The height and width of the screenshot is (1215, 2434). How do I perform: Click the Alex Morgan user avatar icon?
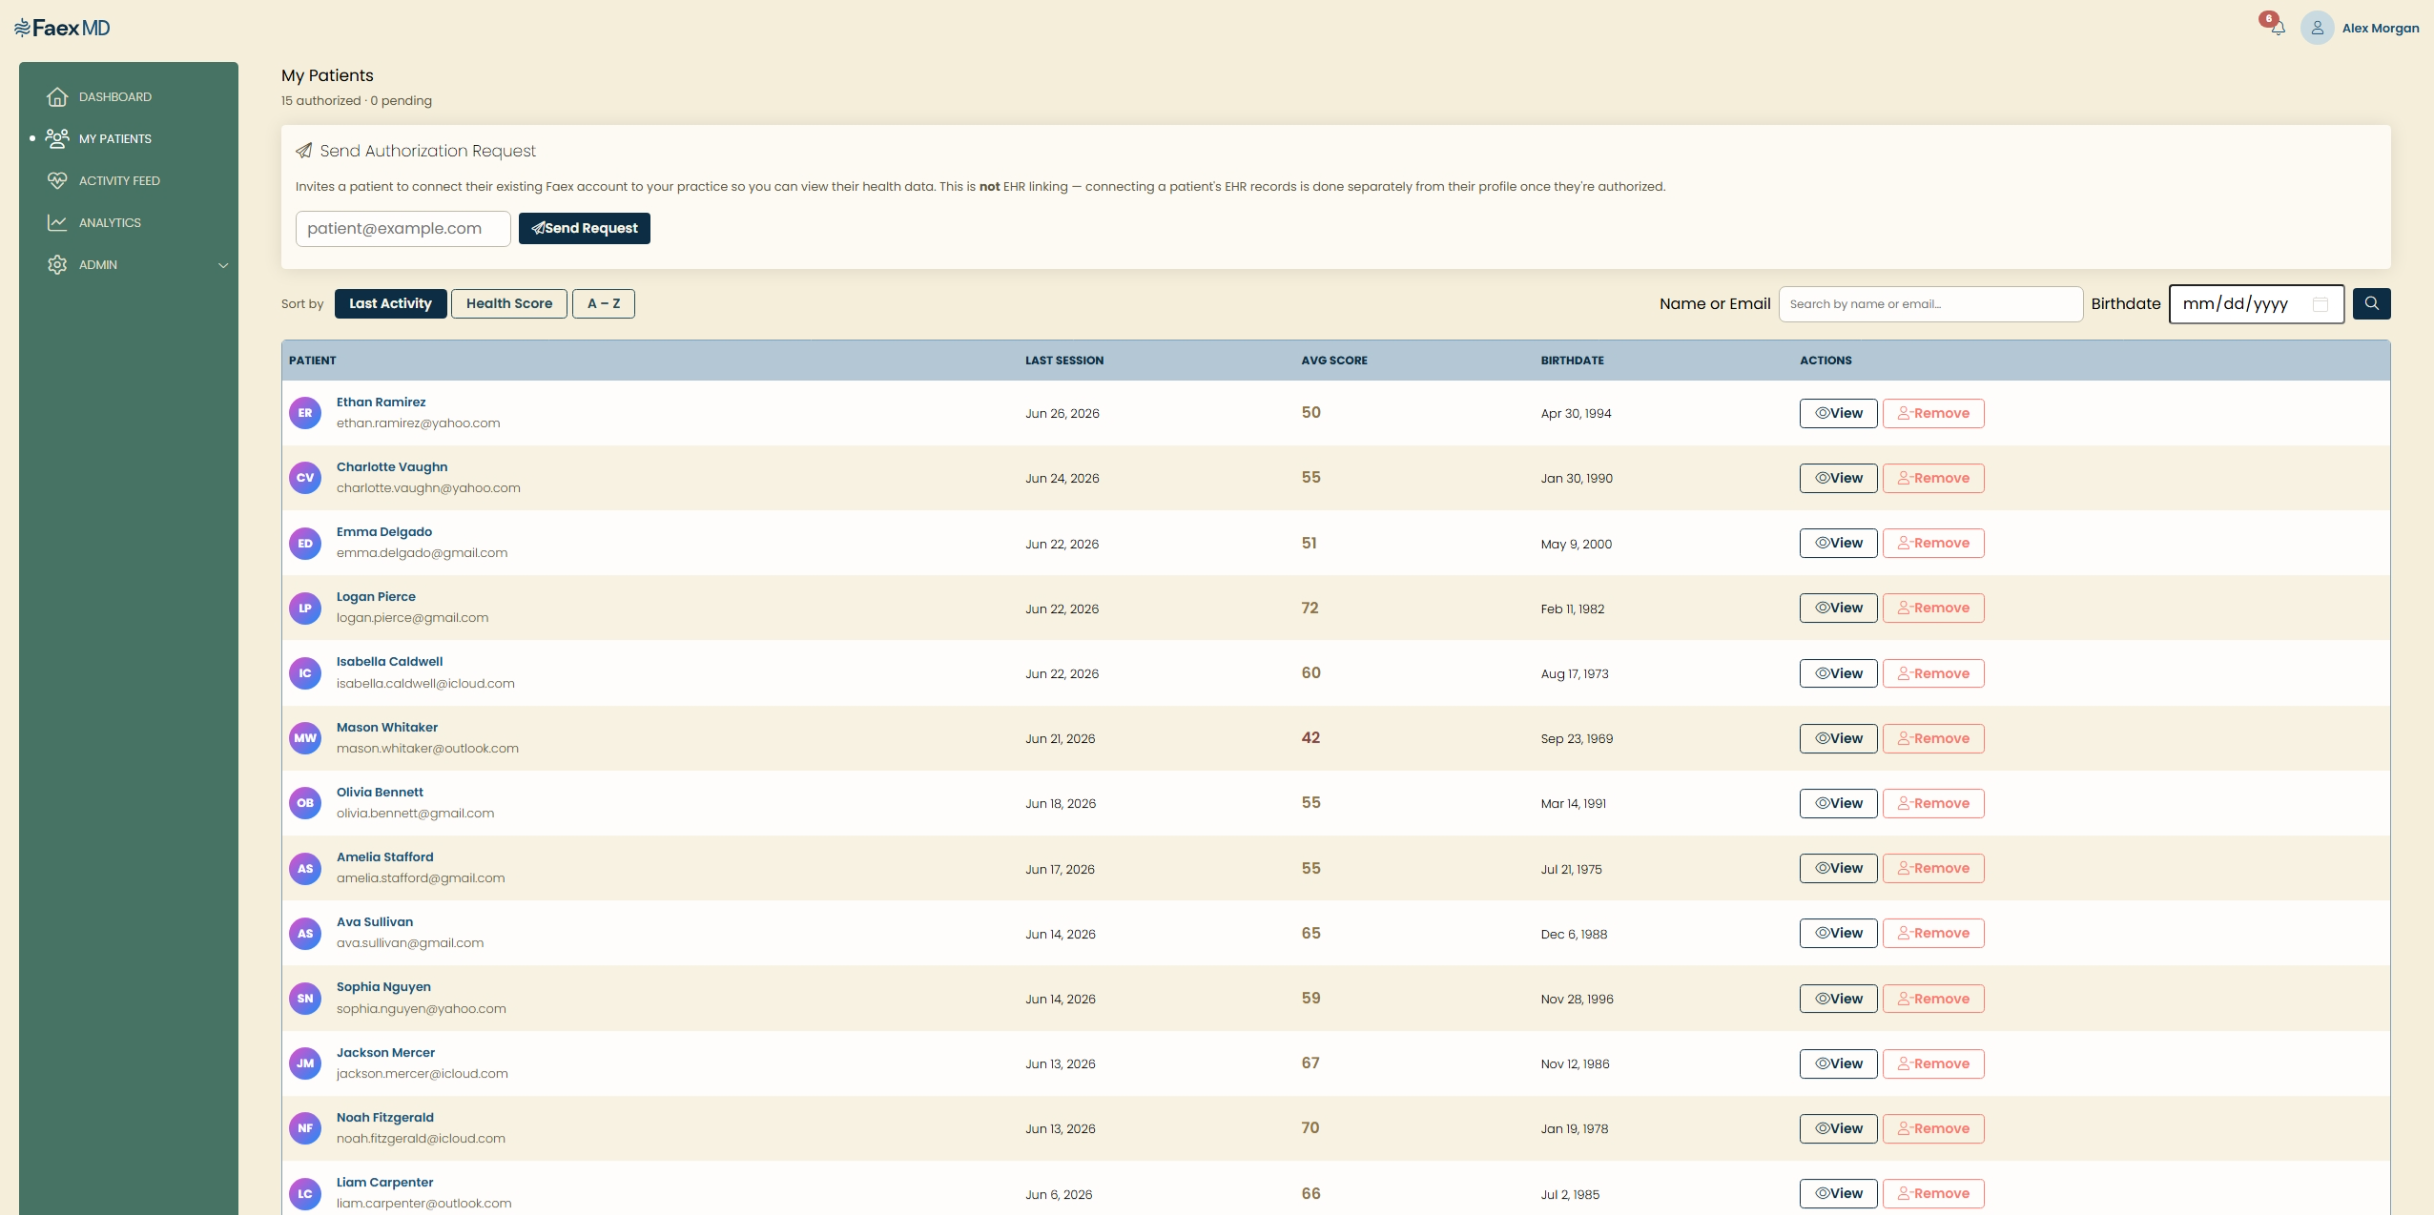coord(2317,28)
